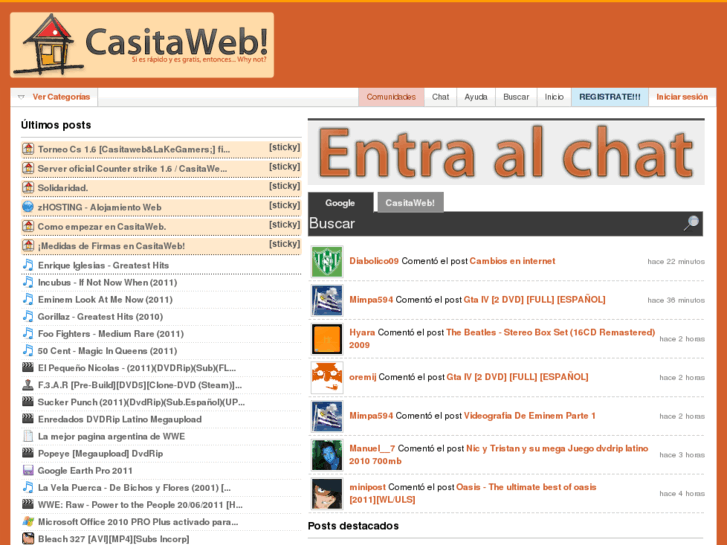Click music note icon beside Foo Fighters post
The image size is (727, 545).
[x=28, y=333]
